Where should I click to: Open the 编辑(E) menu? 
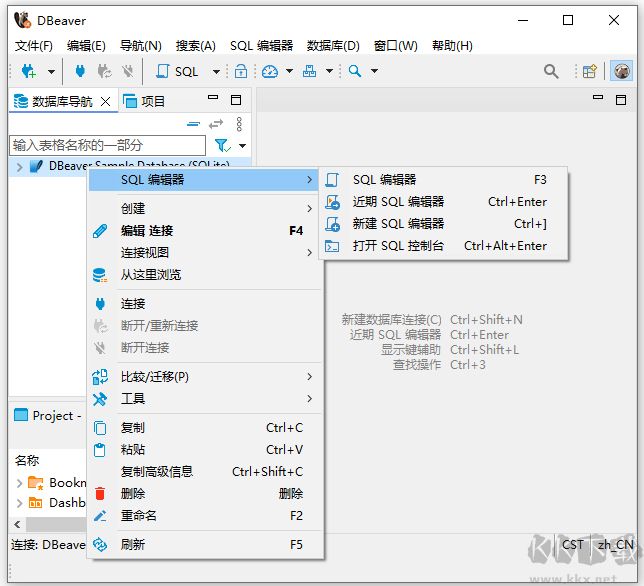[86, 46]
